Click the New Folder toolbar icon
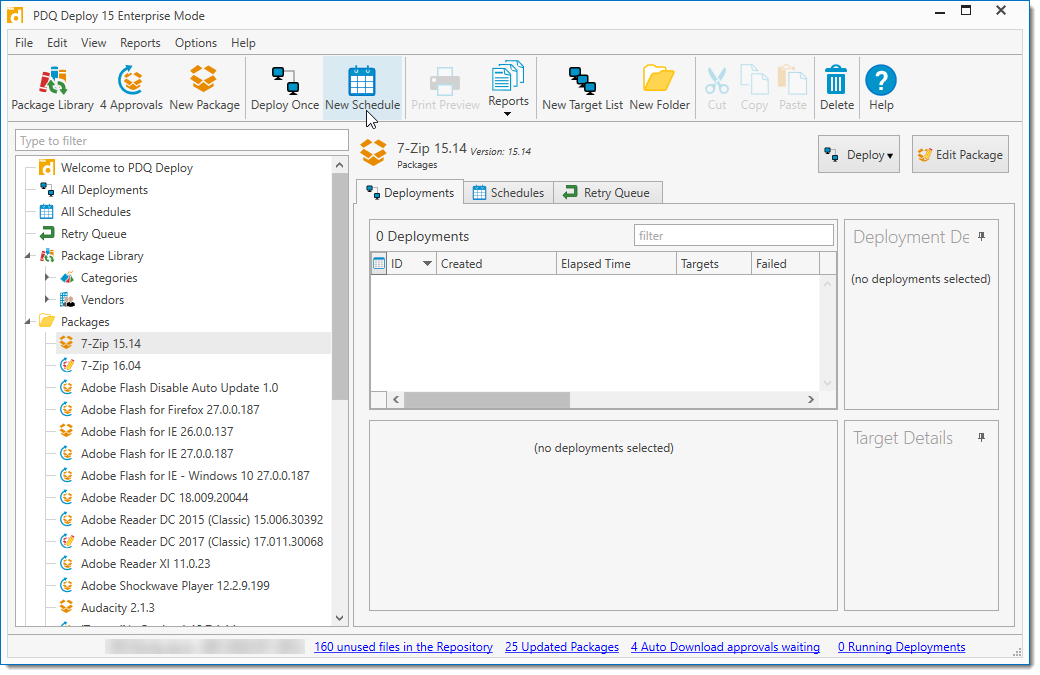Viewport: 1040px width, 675px height. pyautogui.click(x=659, y=79)
